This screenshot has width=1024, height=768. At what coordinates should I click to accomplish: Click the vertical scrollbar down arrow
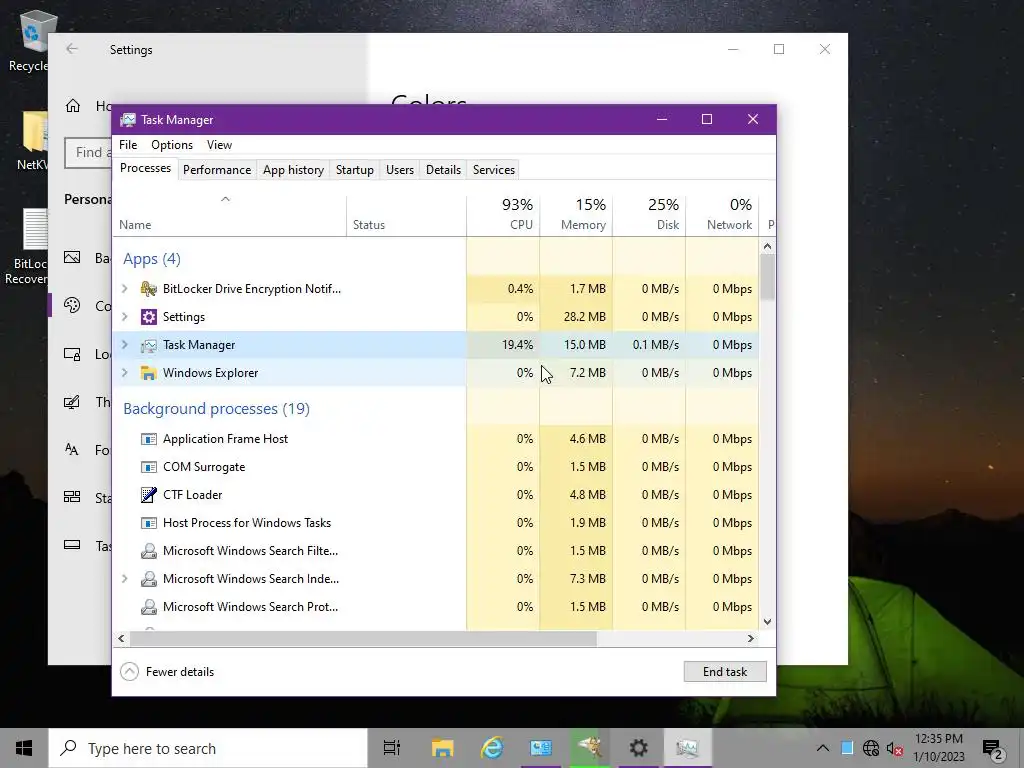767,622
